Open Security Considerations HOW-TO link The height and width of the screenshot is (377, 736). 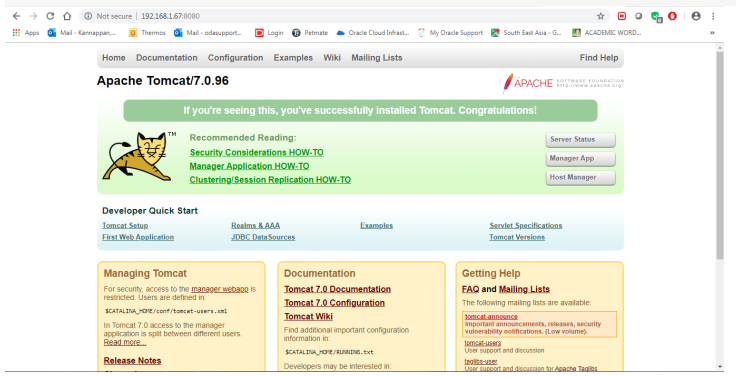257,153
